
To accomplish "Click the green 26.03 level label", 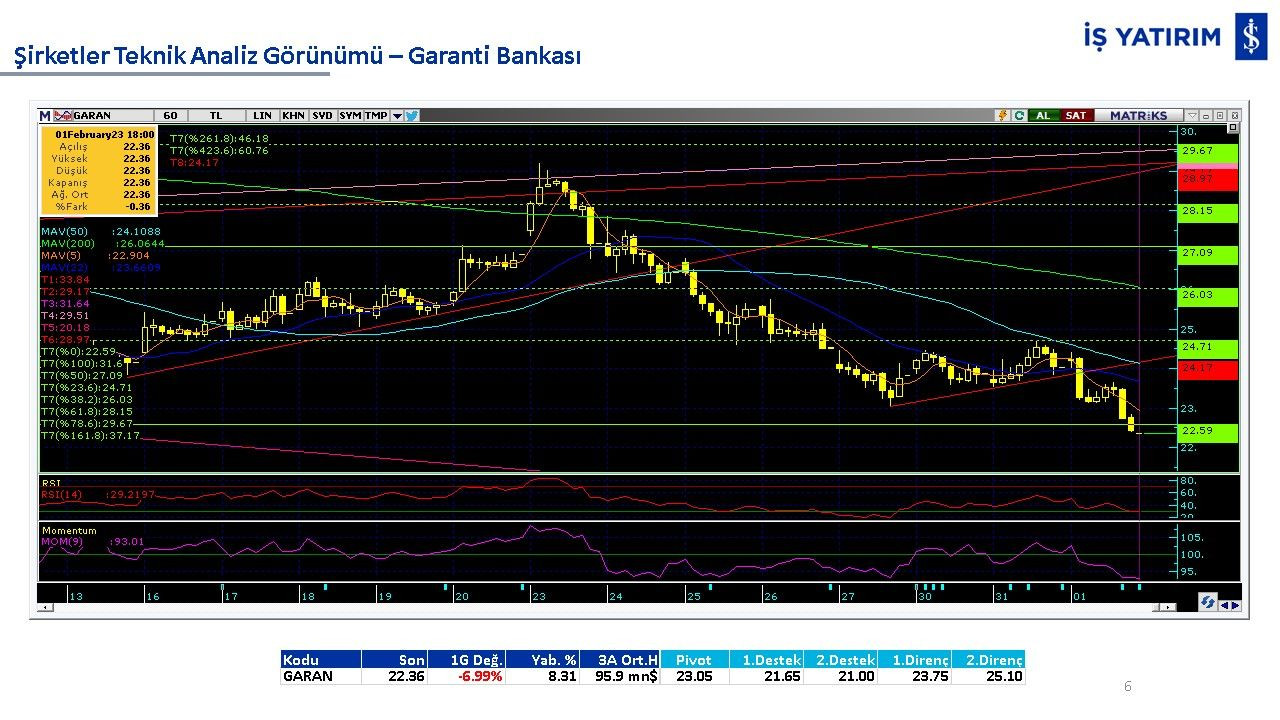I will 1208,295.
